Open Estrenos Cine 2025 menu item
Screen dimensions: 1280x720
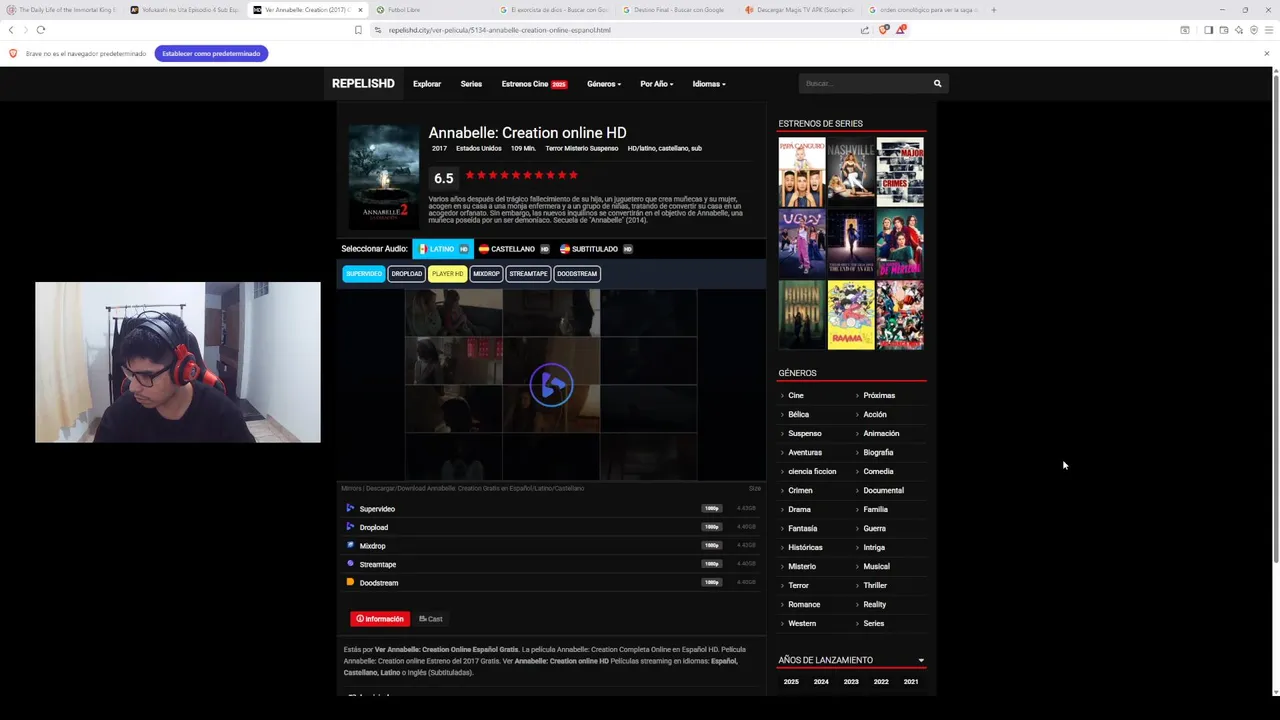point(534,84)
